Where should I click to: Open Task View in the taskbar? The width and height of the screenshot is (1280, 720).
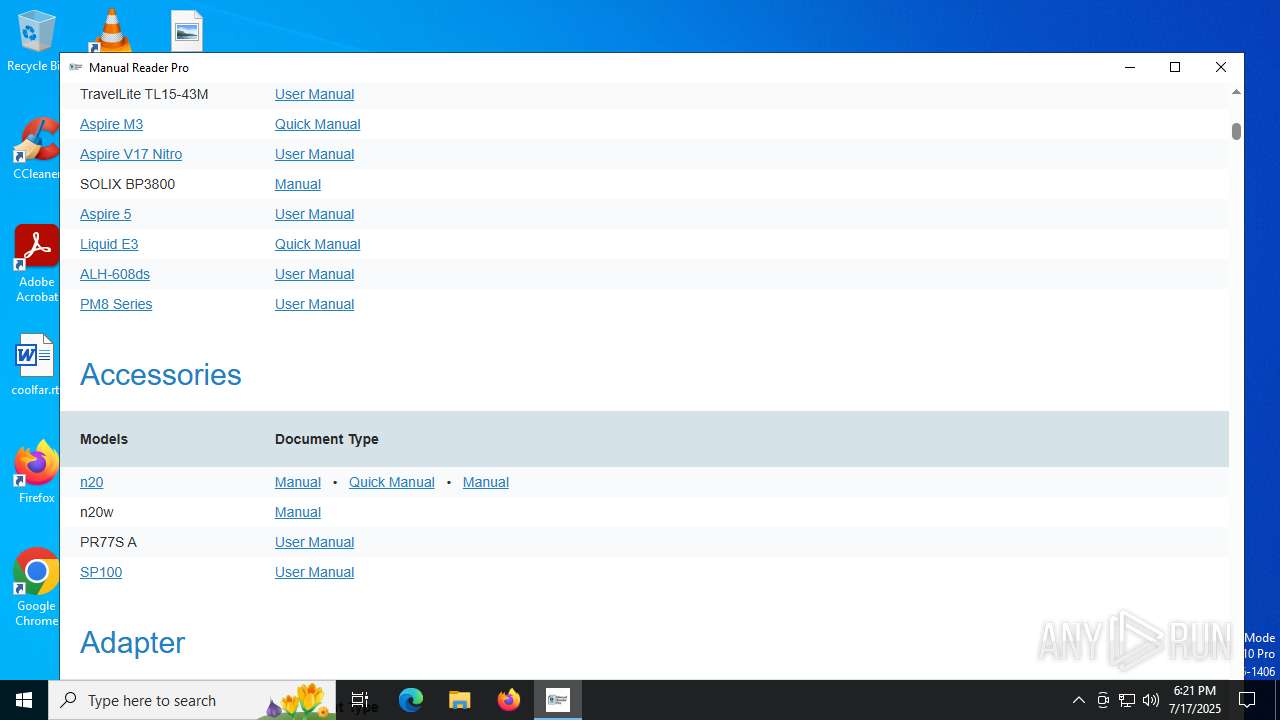point(360,700)
